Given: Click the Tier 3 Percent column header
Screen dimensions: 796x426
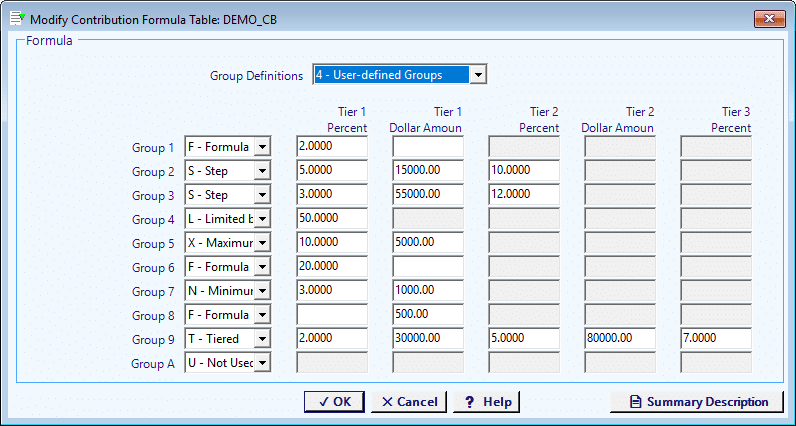Looking at the screenshot, I should (731, 120).
